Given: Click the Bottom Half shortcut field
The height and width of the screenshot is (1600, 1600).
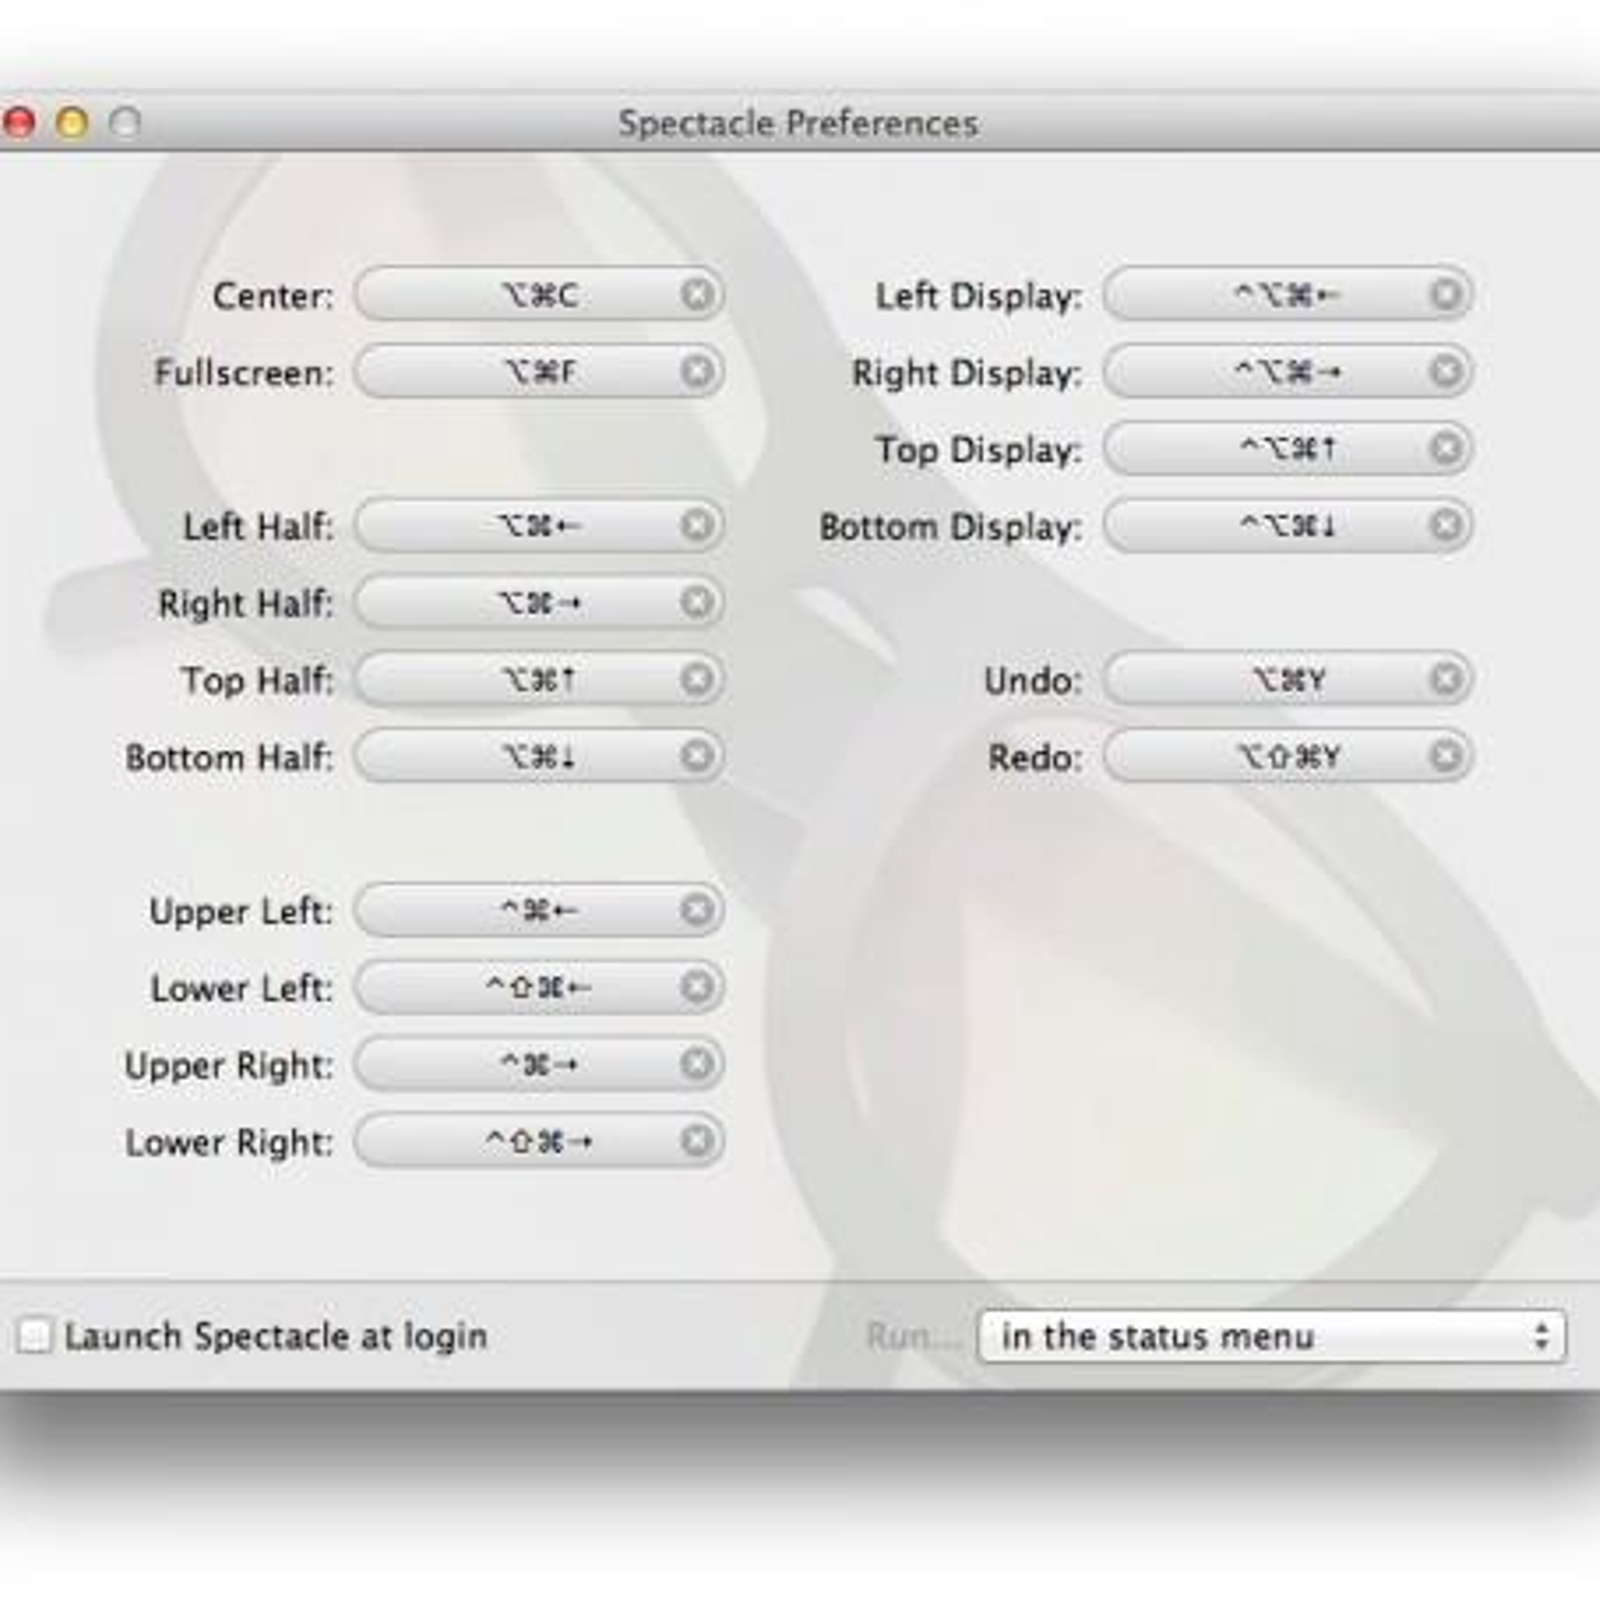Looking at the screenshot, I should pos(539,756).
